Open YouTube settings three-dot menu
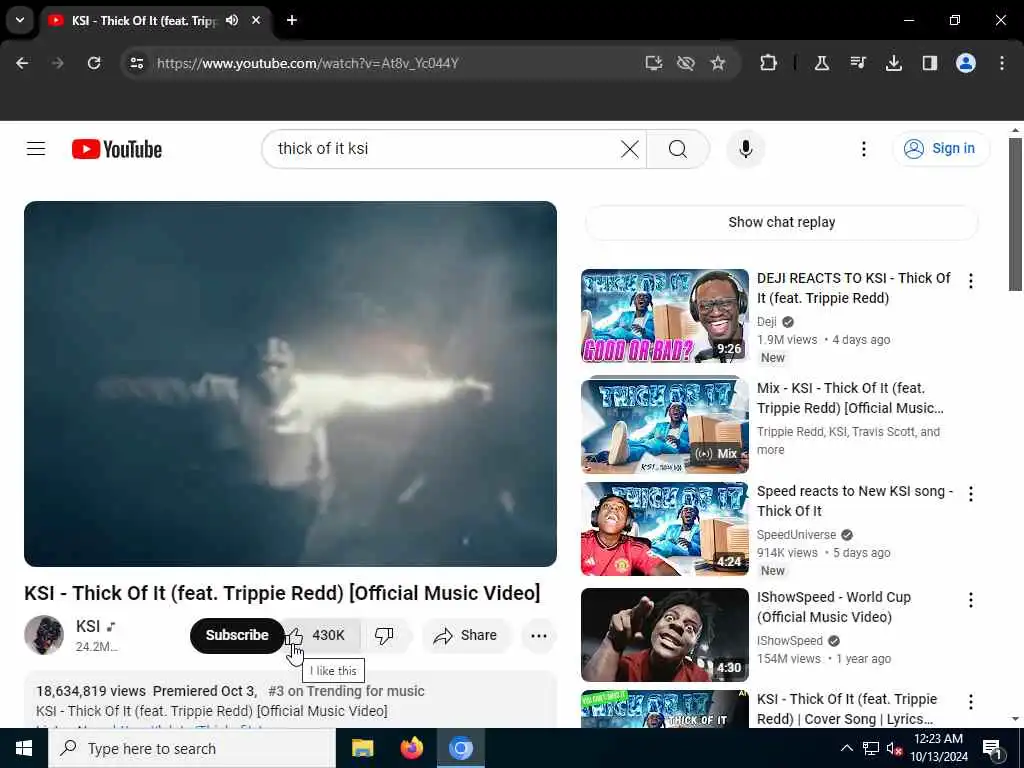 click(863, 149)
